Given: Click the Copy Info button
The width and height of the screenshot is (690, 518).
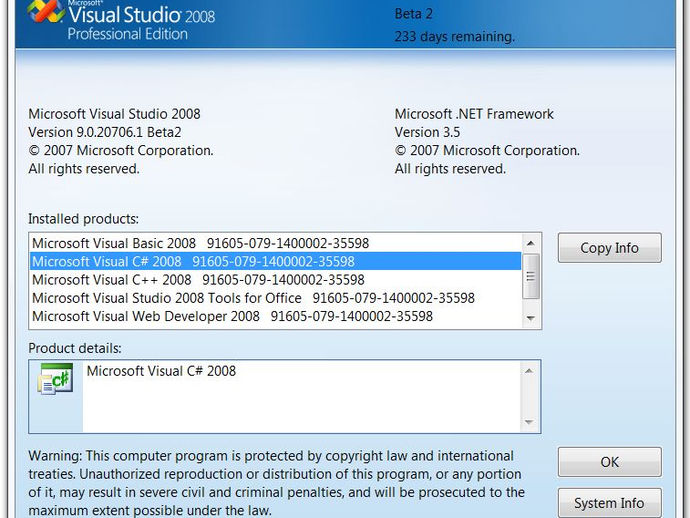Looking at the screenshot, I should pyautogui.click(x=609, y=248).
